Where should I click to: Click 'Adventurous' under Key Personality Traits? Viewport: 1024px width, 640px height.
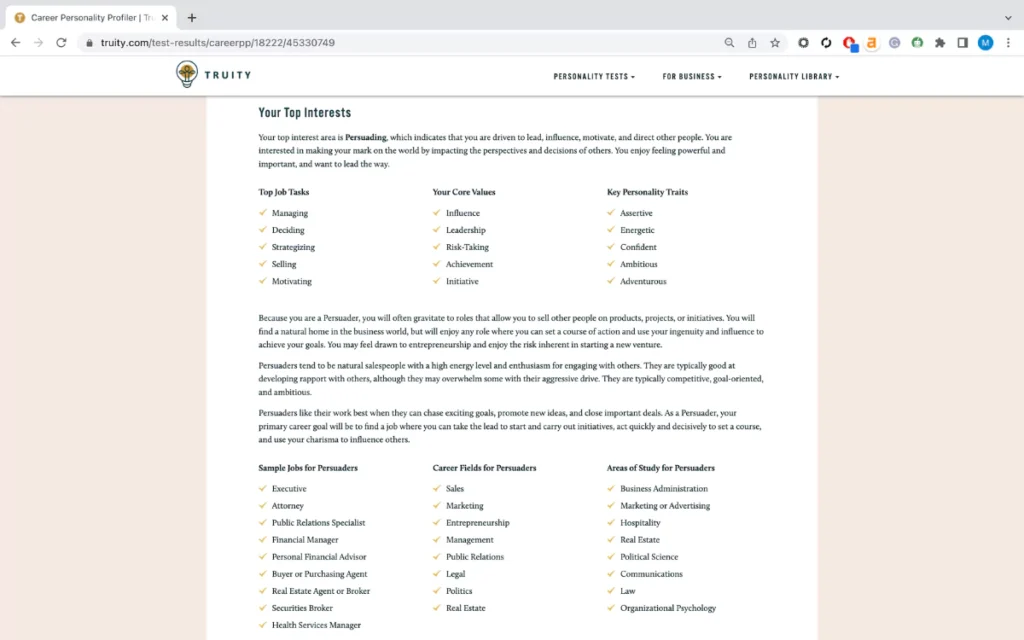[643, 281]
